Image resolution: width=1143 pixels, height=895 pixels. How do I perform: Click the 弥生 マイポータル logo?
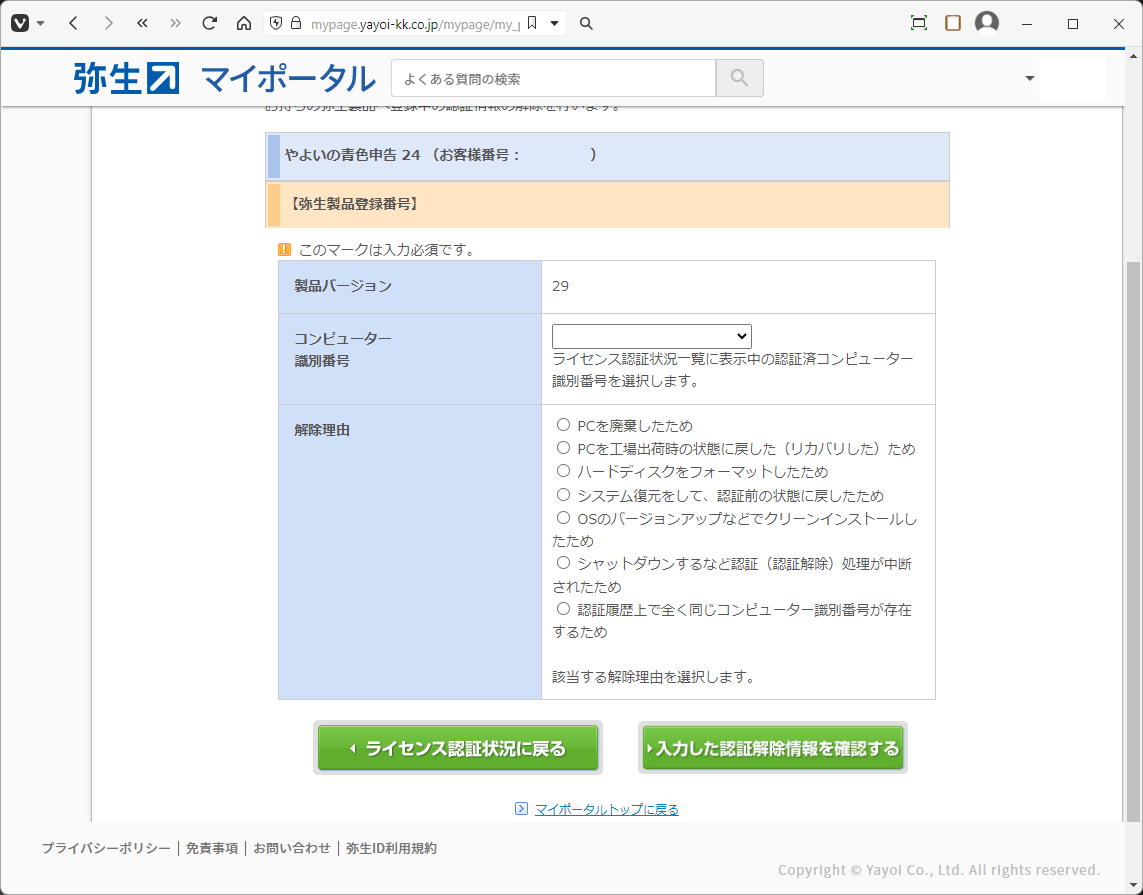point(225,79)
